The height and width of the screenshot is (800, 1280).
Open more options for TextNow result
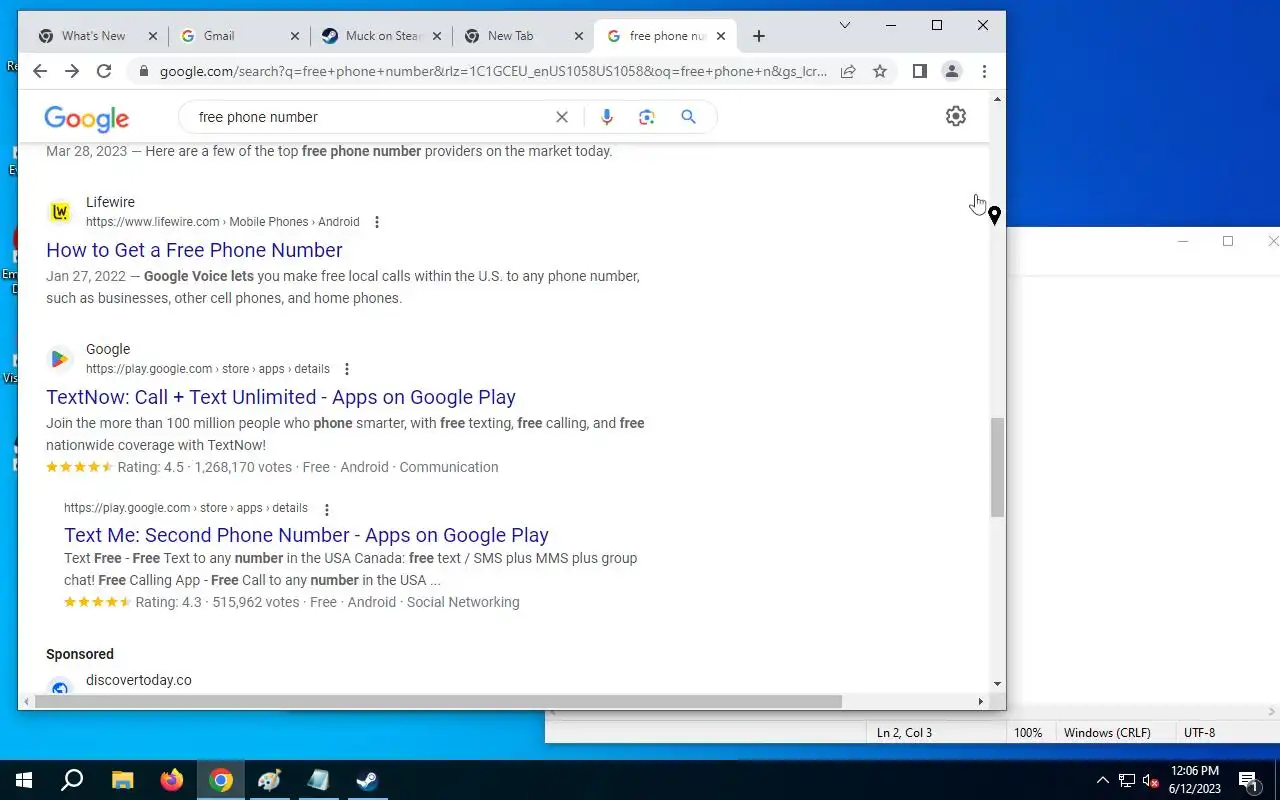(347, 369)
